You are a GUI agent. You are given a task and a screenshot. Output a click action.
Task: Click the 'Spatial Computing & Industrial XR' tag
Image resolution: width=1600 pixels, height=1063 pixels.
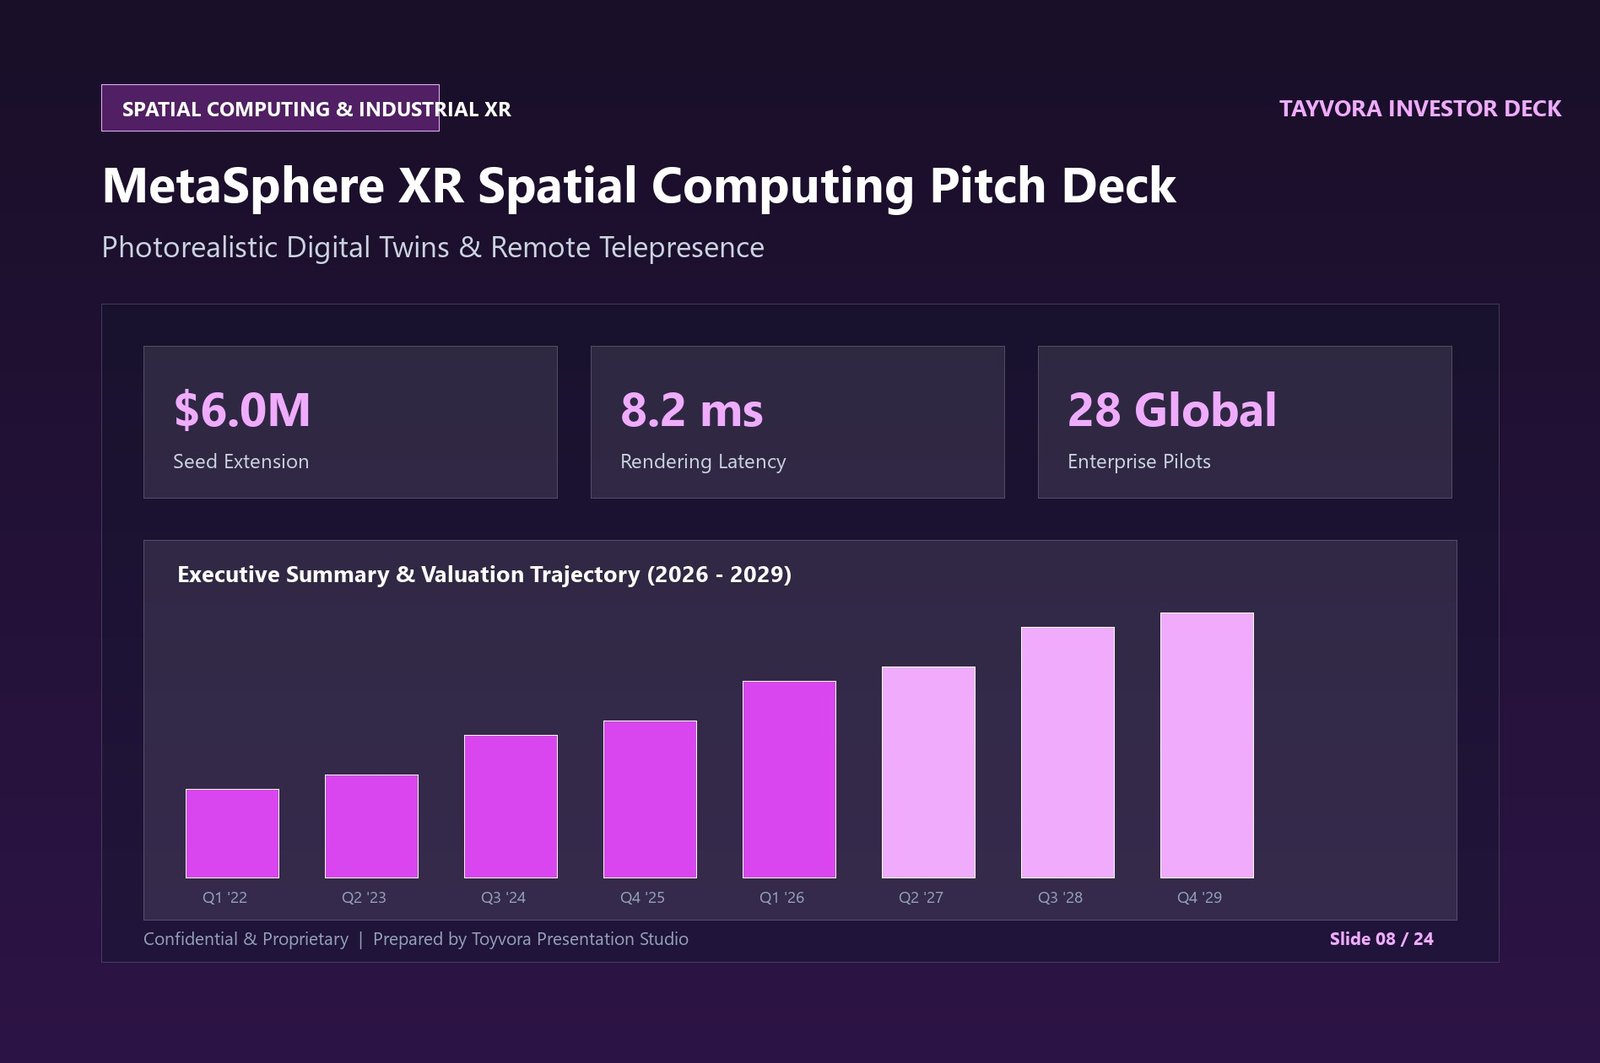click(x=270, y=108)
